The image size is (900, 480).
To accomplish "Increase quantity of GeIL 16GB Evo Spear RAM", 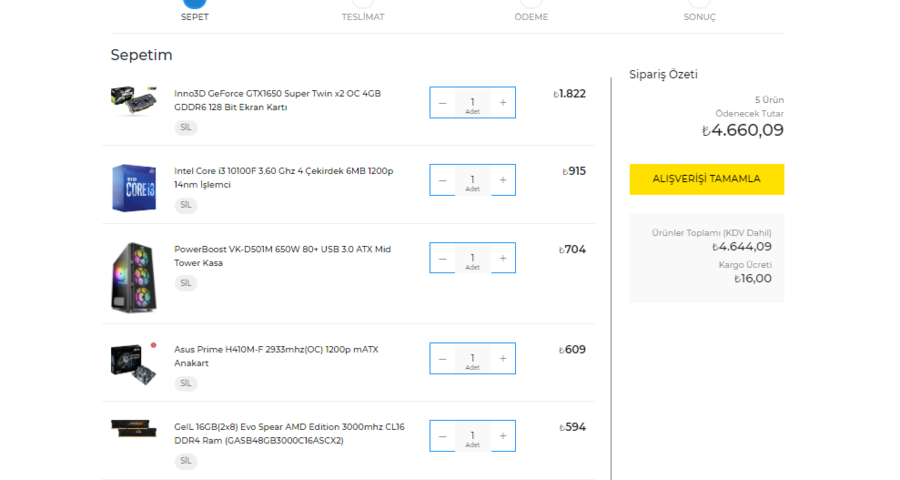I will point(503,436).
